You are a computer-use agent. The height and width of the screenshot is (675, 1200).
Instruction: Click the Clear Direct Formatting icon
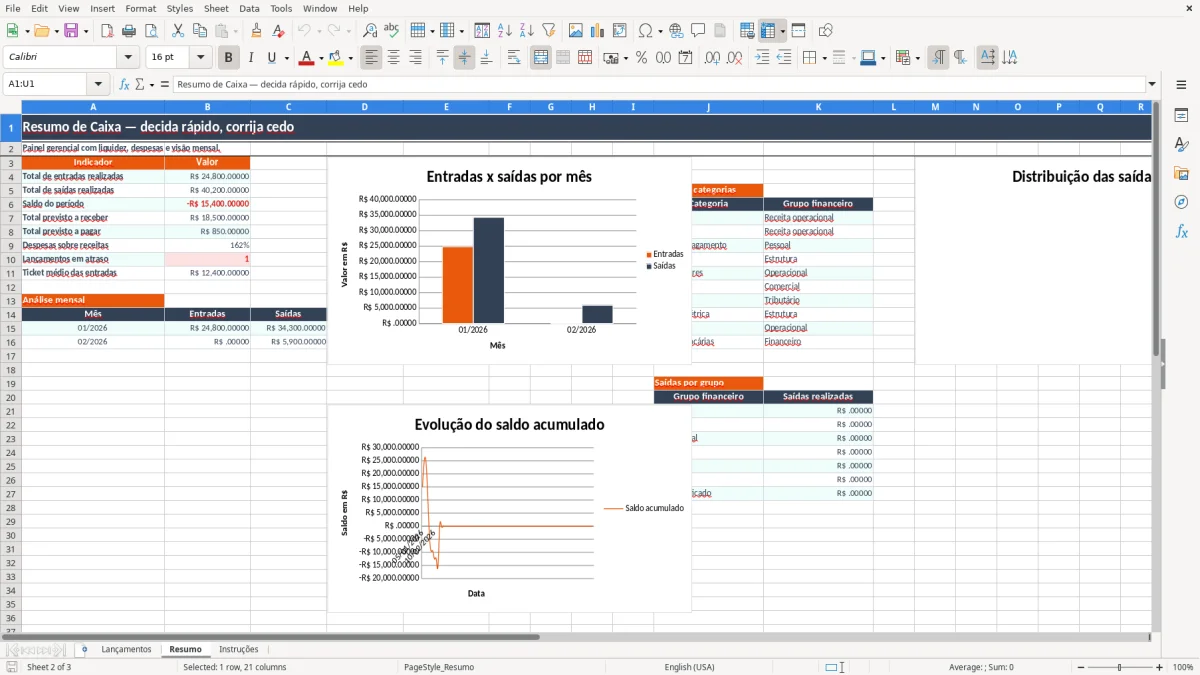[x=278, y=31]
